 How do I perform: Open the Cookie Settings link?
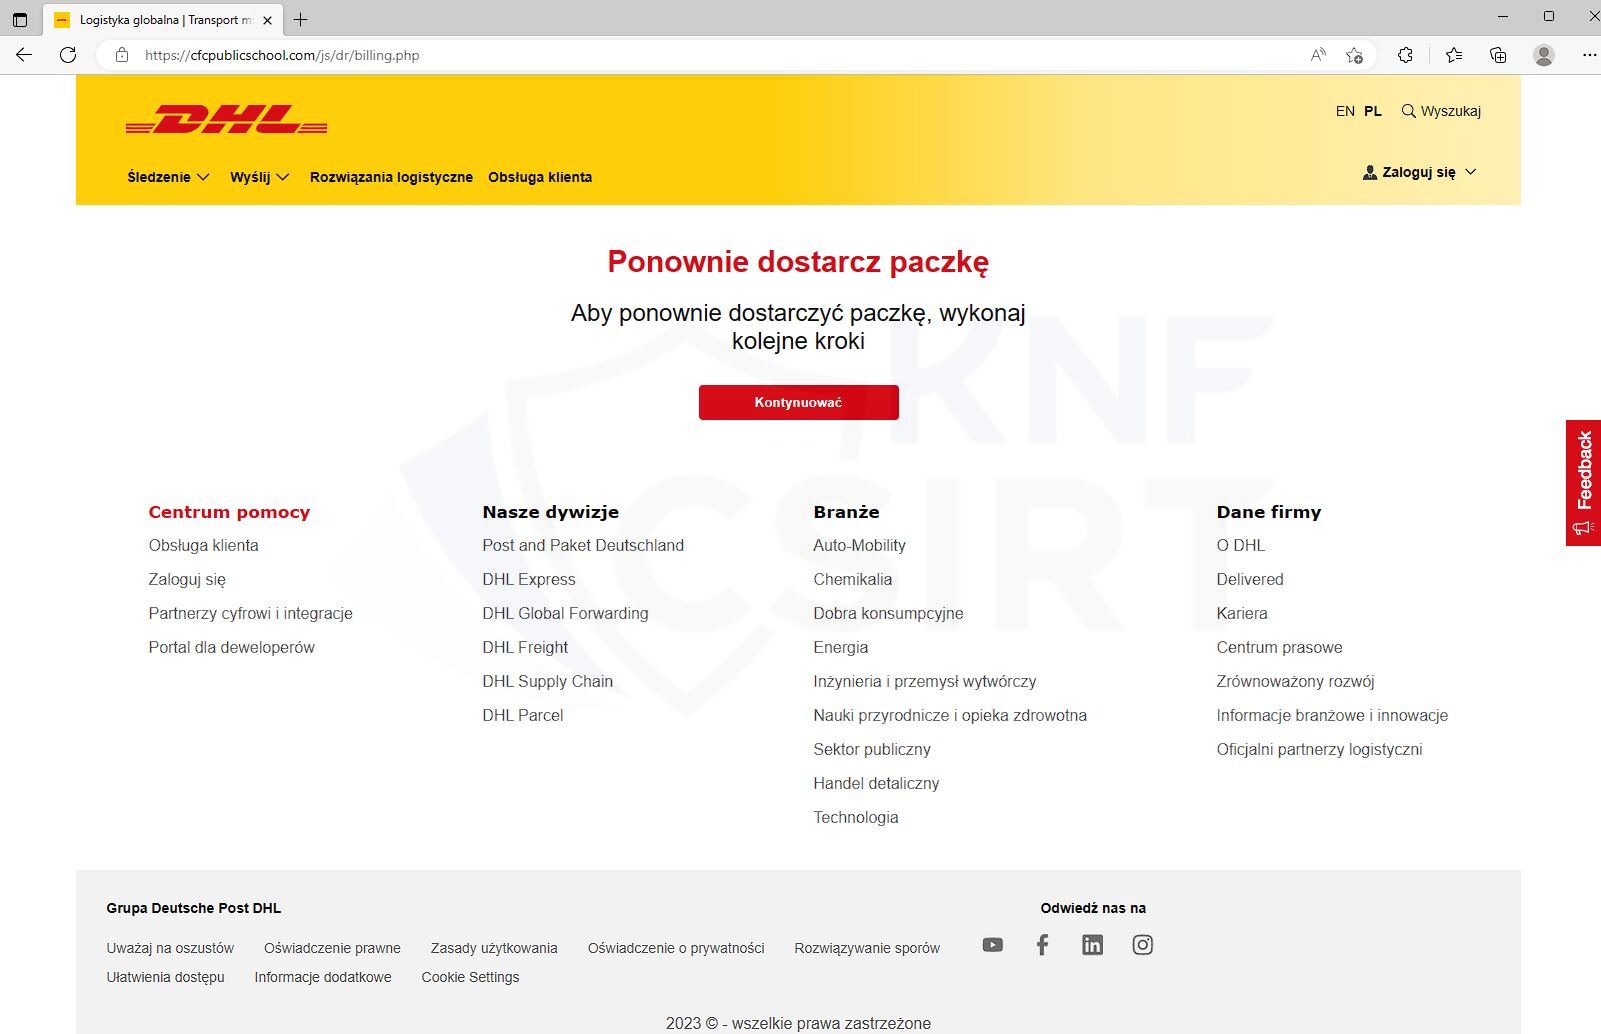pos(470,977)
